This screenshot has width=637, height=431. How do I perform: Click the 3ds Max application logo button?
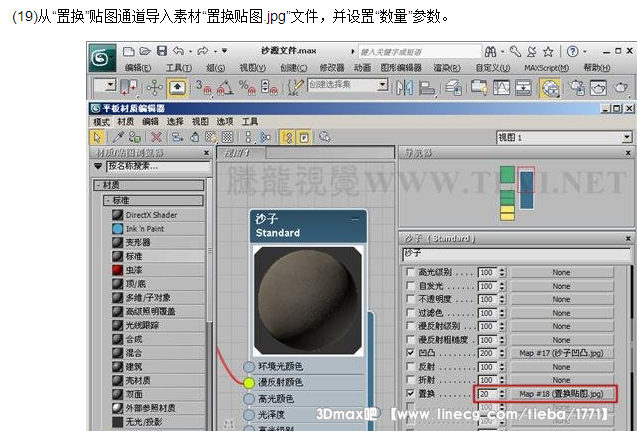102,58
